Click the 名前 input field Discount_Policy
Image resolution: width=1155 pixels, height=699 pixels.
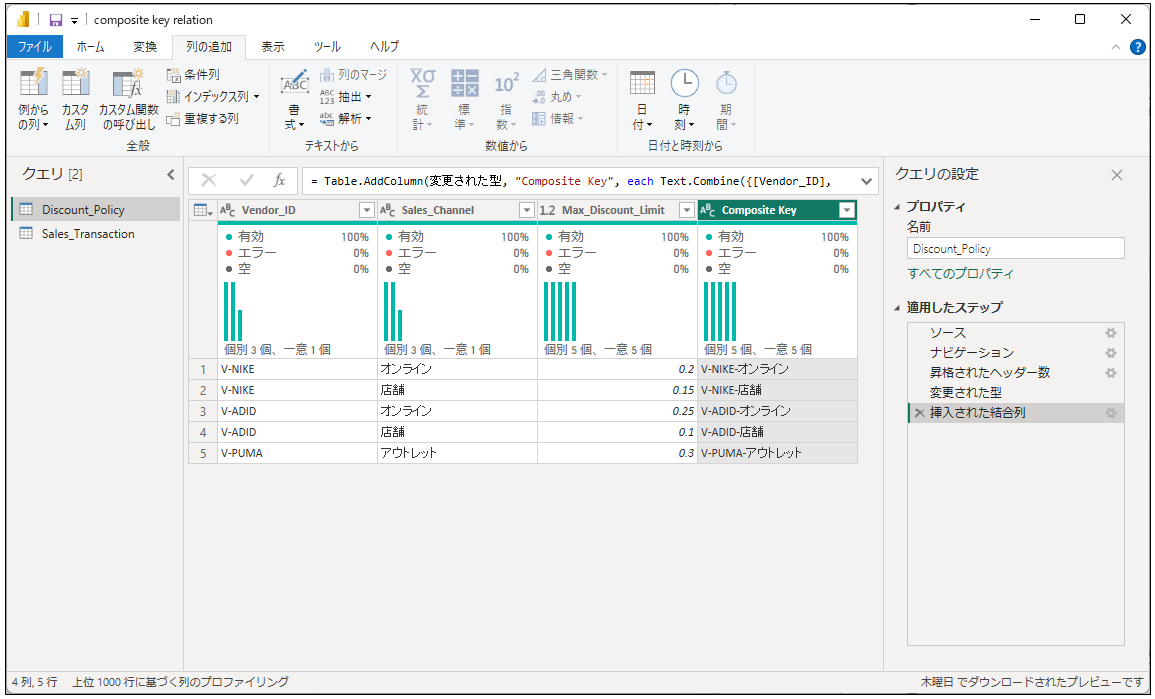(x=1015, y=249)
